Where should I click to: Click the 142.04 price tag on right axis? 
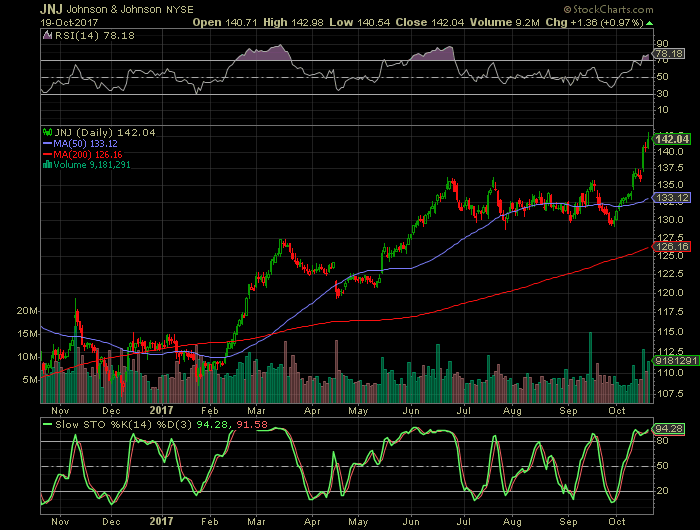click(x=672, y=139)
